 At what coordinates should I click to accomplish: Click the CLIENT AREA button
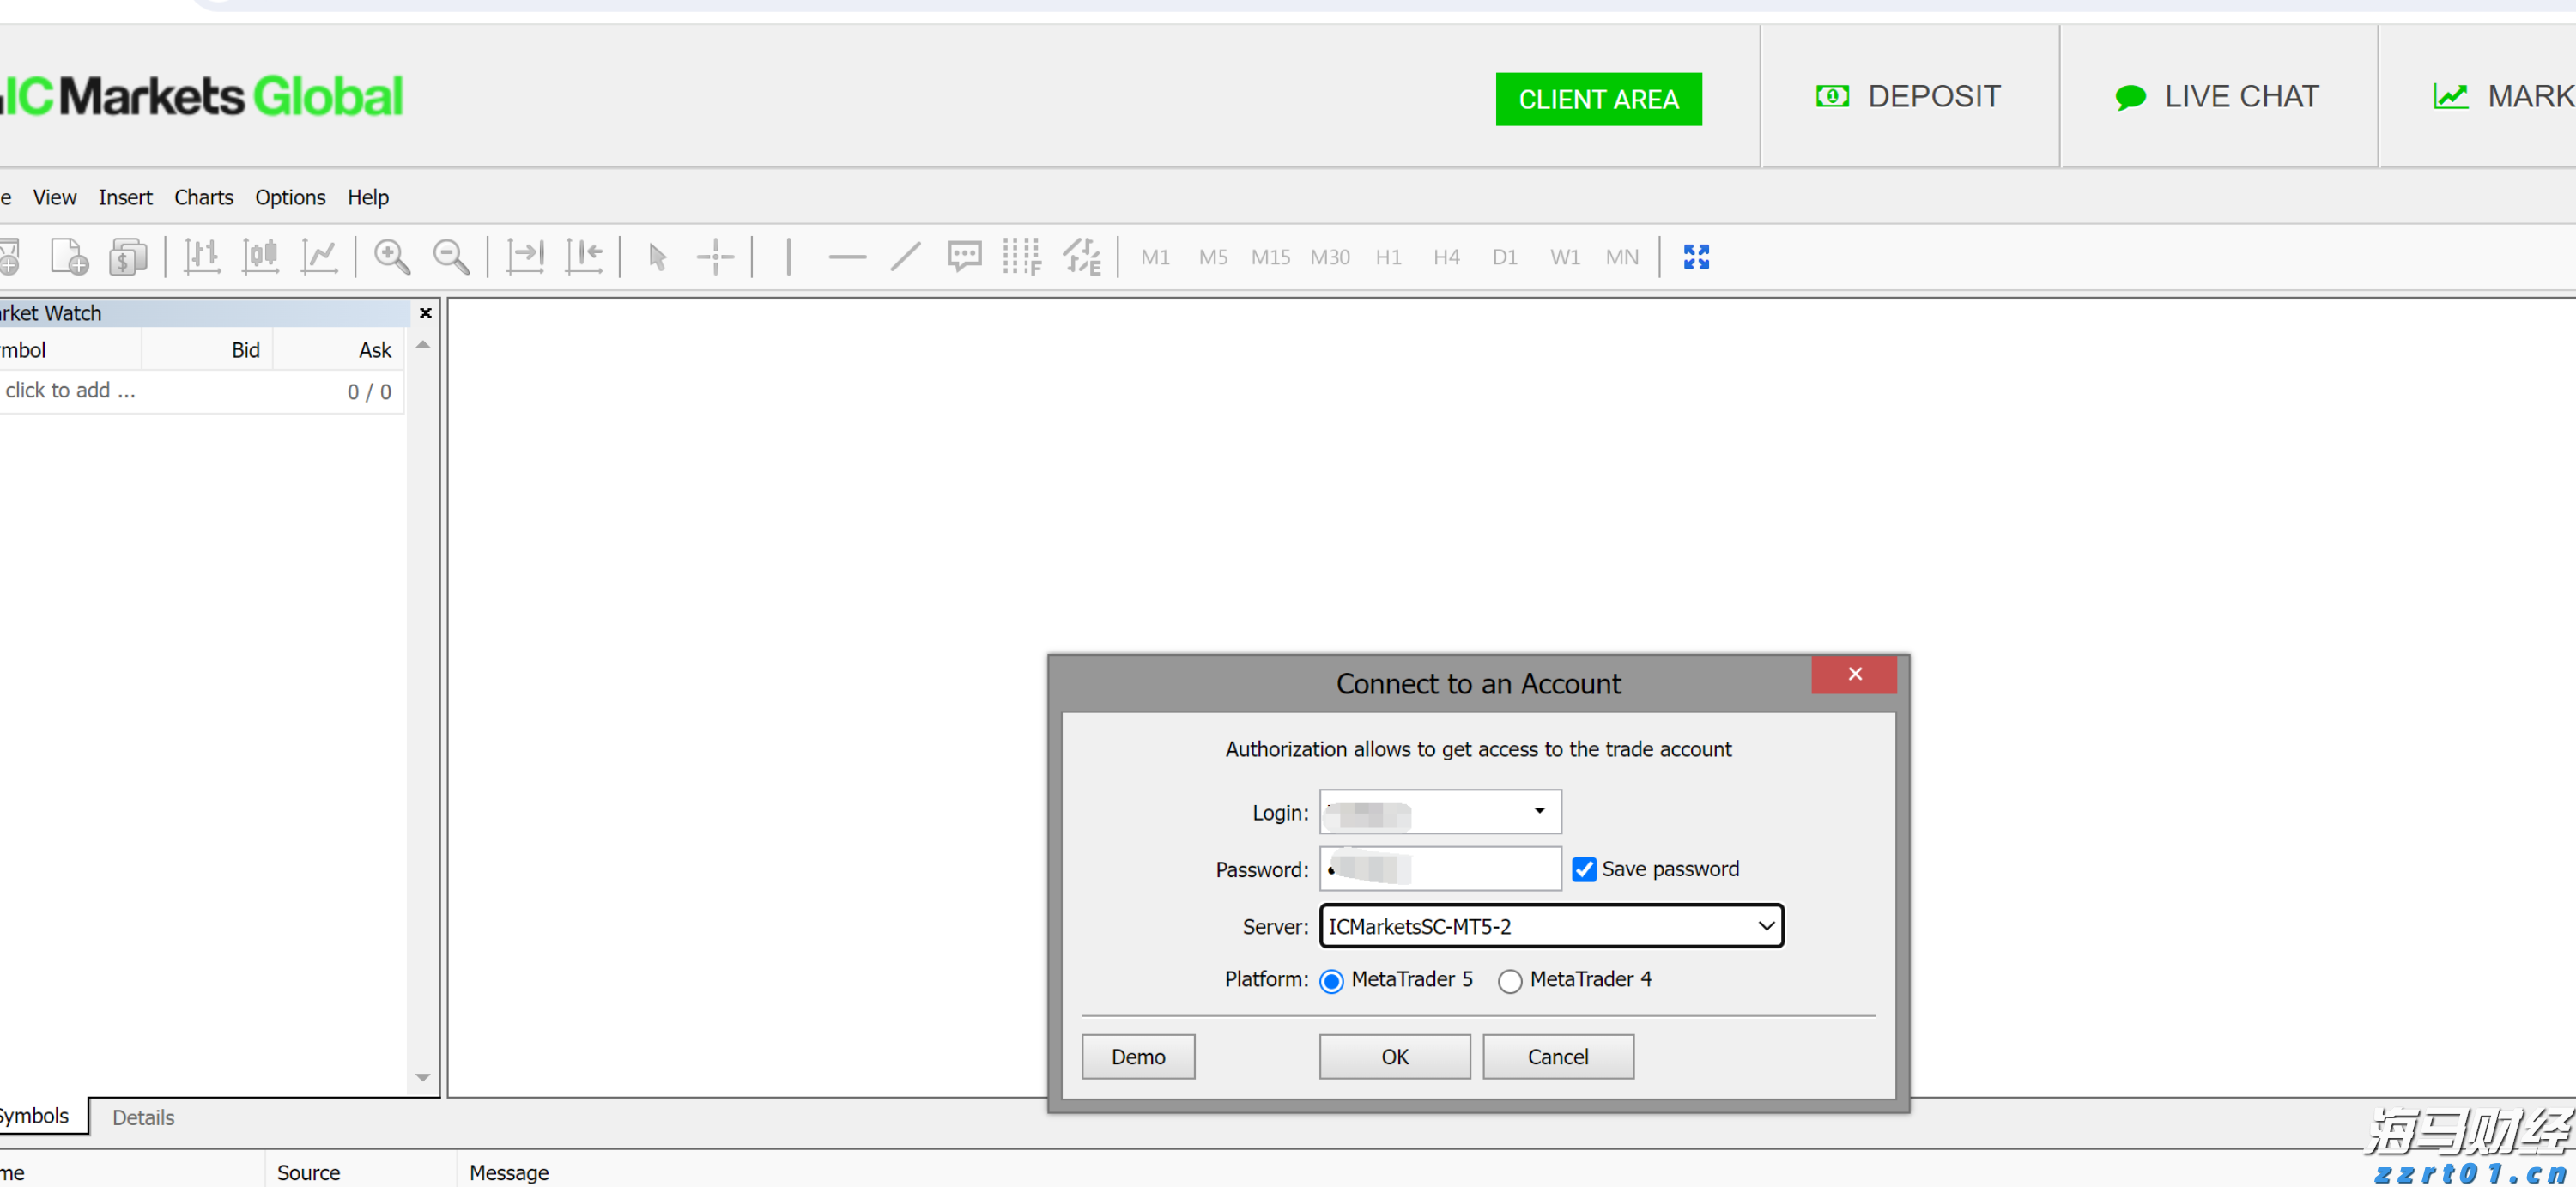click(1598, 99)
